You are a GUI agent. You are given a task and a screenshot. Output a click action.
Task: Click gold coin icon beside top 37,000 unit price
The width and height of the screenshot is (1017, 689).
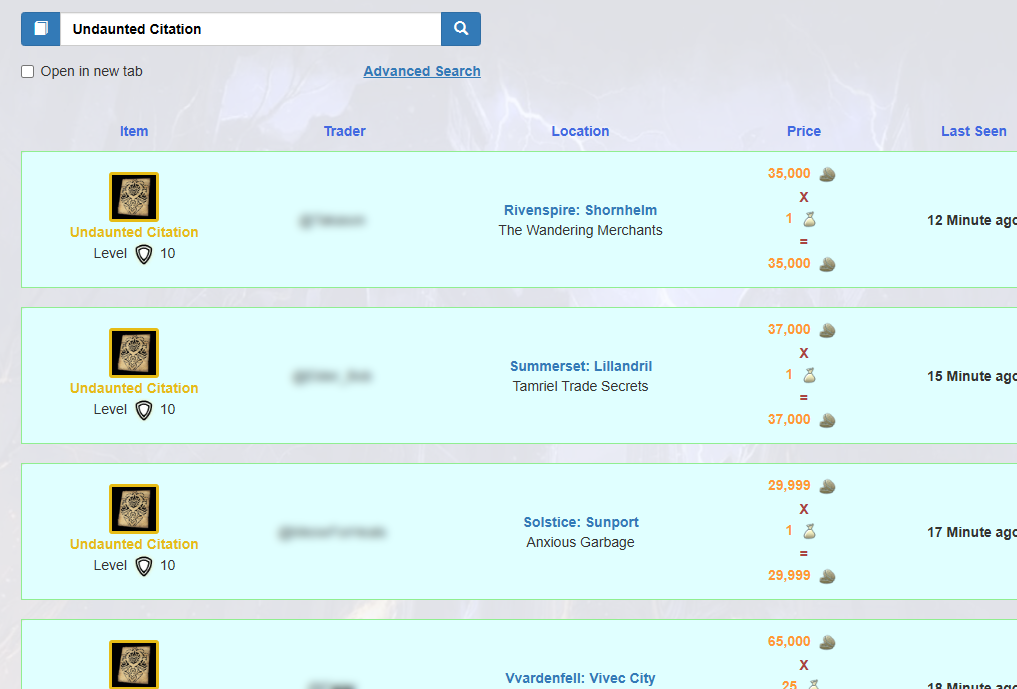pos(827,330)
